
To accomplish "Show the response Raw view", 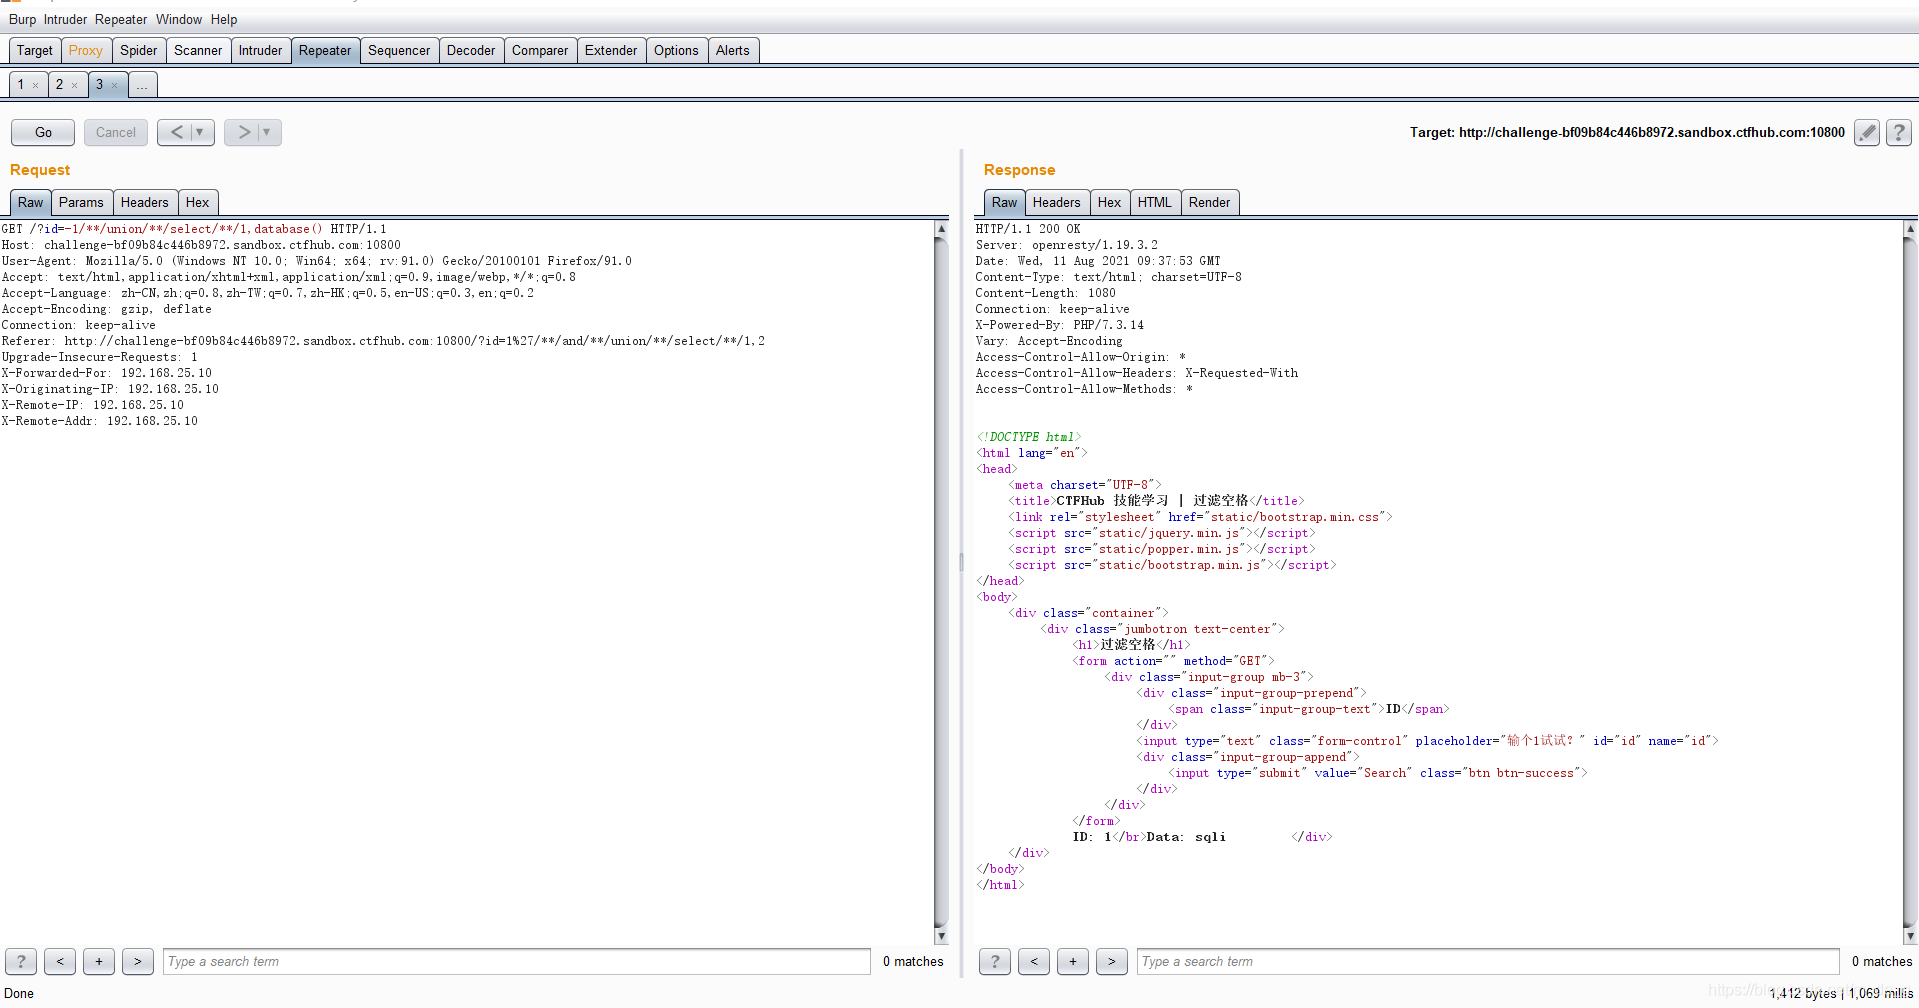I will (x=1004, y=202).
